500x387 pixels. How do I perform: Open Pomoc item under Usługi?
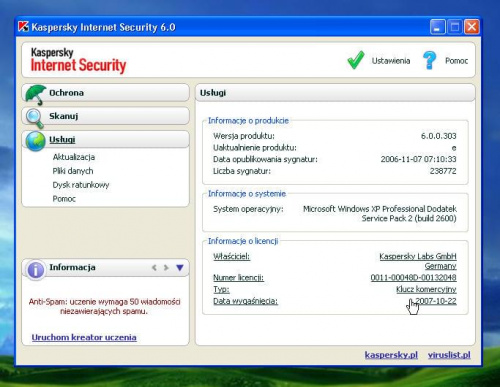coord(64,199)
